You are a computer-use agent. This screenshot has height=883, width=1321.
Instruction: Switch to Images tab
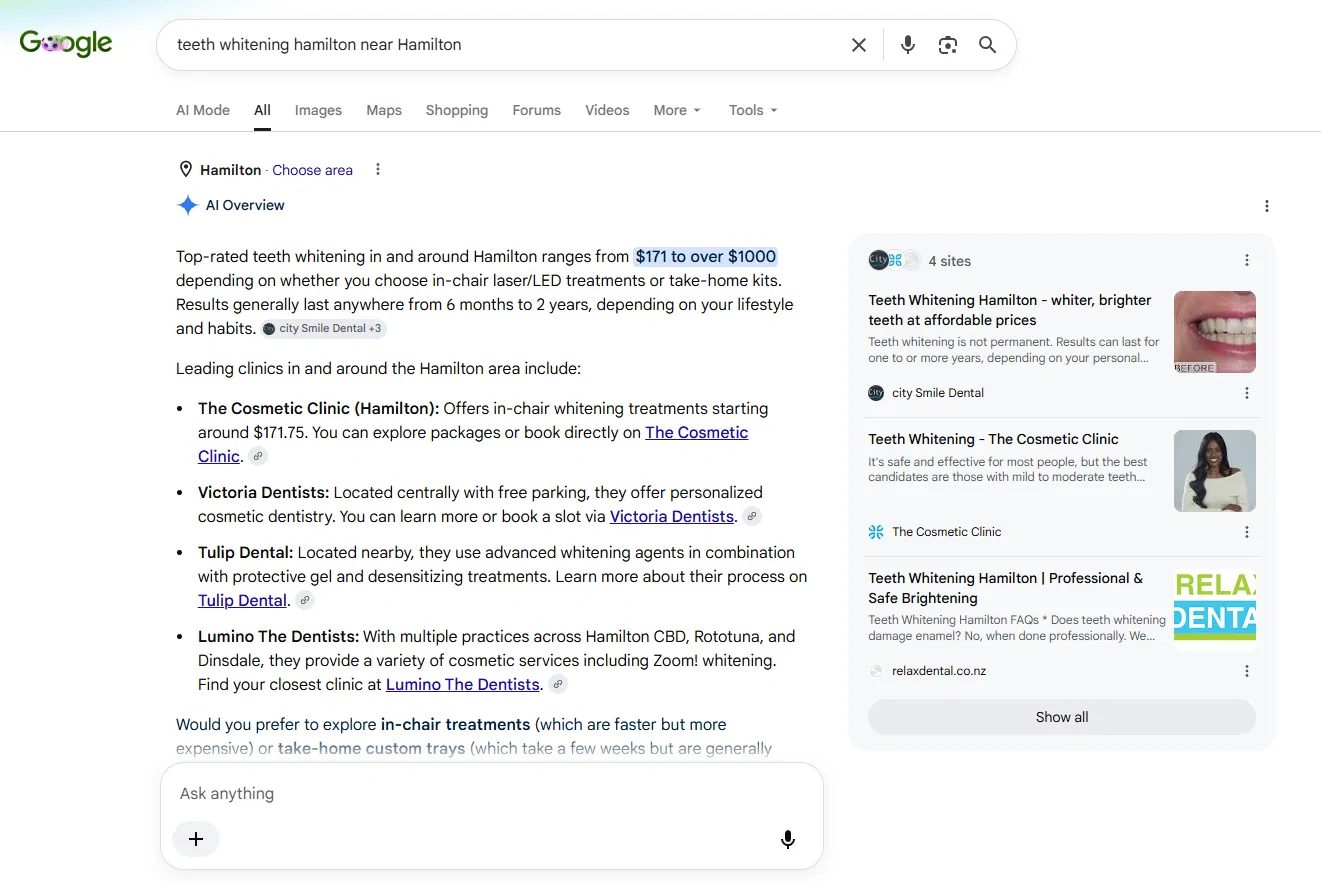pyautogui.click(x=318, y=110)
